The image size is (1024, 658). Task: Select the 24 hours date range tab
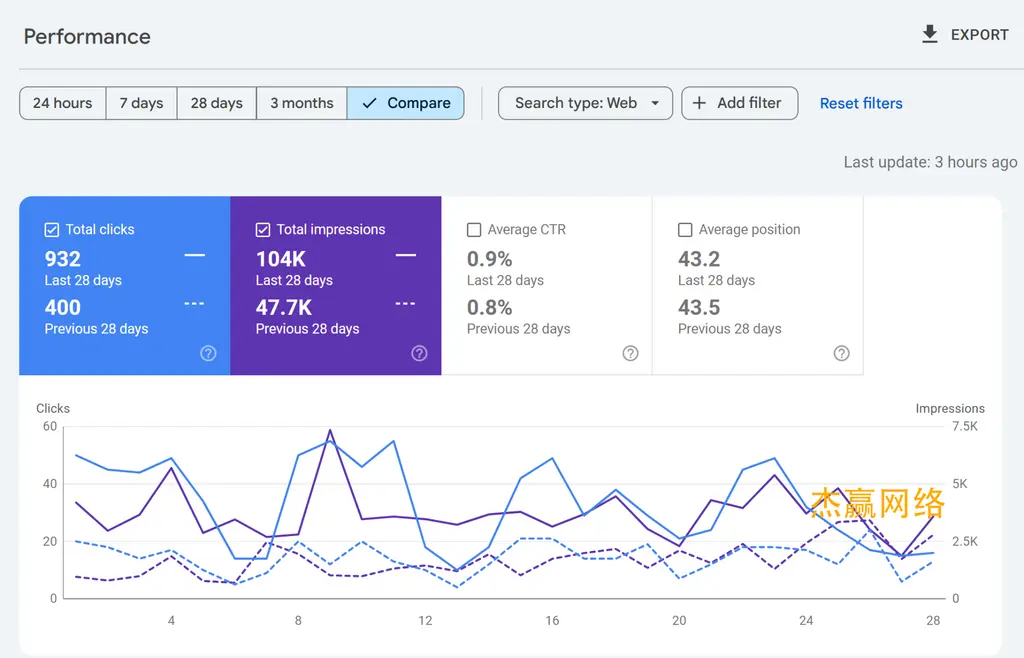point(63,103)
